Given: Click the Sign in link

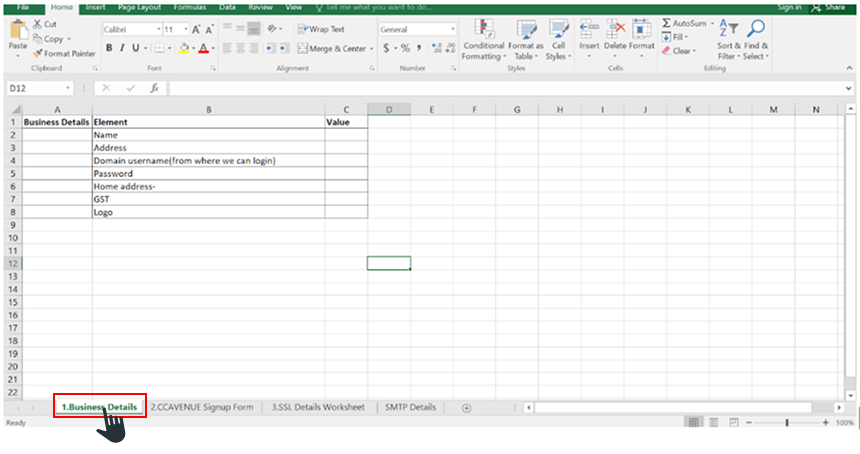Looking at the screenshot, I should point(789,7).
